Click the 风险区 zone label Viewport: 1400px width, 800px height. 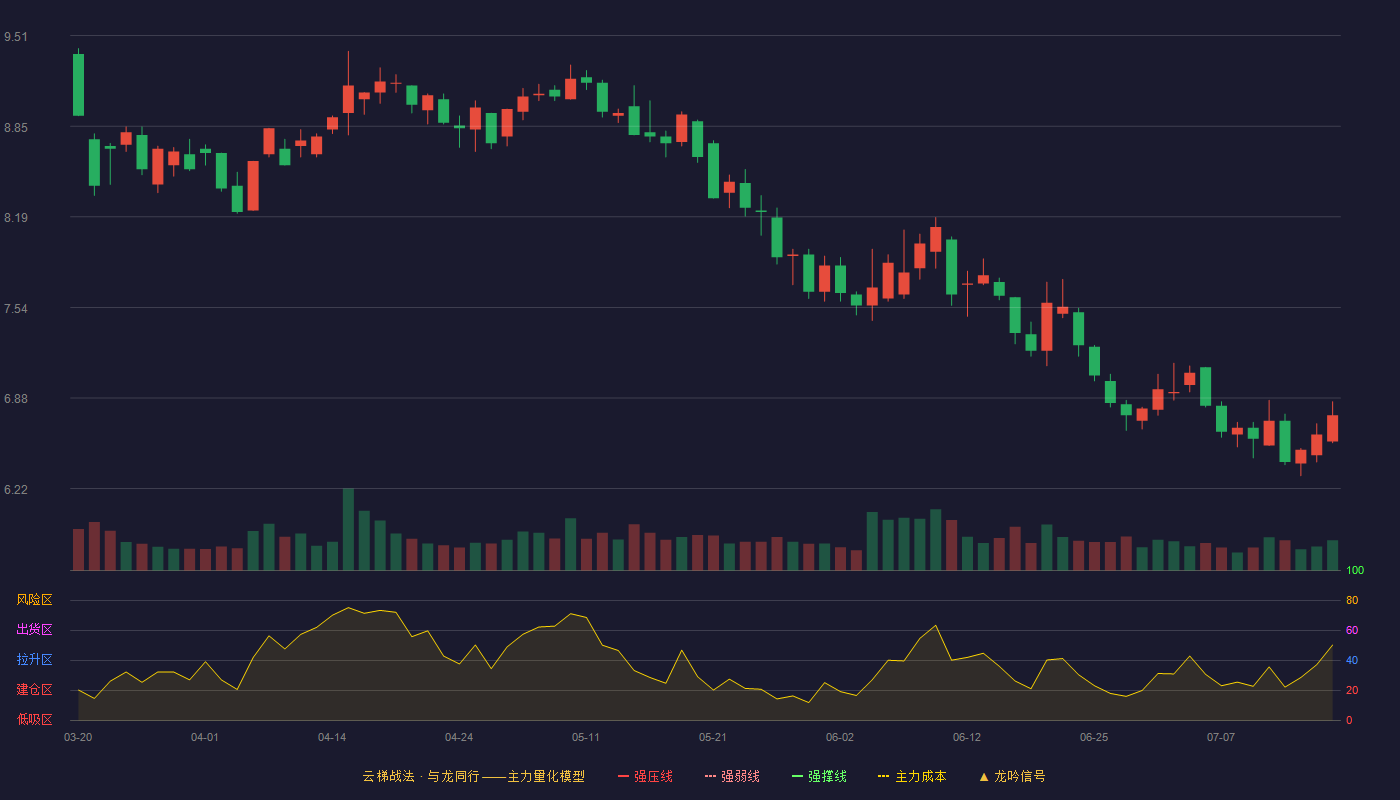point(34,600)
